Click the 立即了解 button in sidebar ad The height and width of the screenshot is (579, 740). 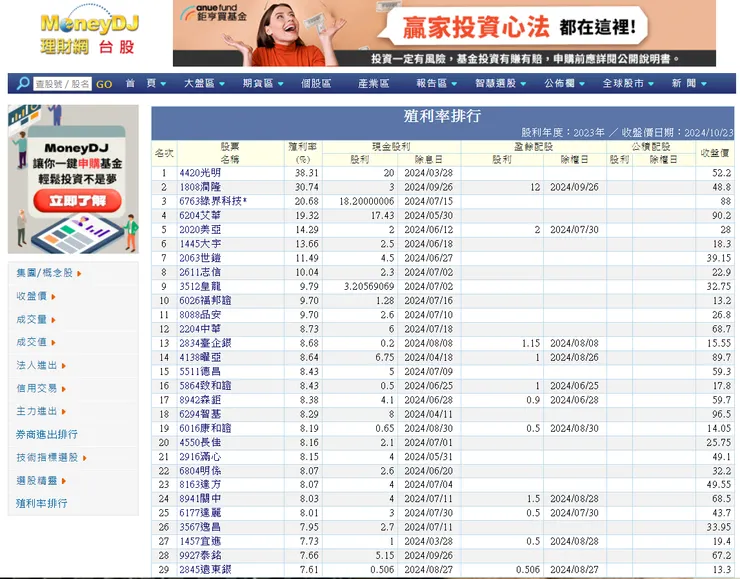point(77,201)
